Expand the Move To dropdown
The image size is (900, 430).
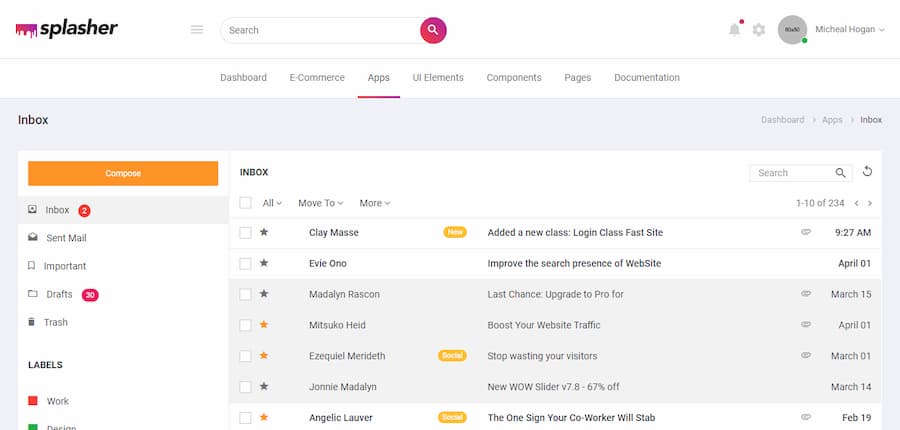pos(321,203)
